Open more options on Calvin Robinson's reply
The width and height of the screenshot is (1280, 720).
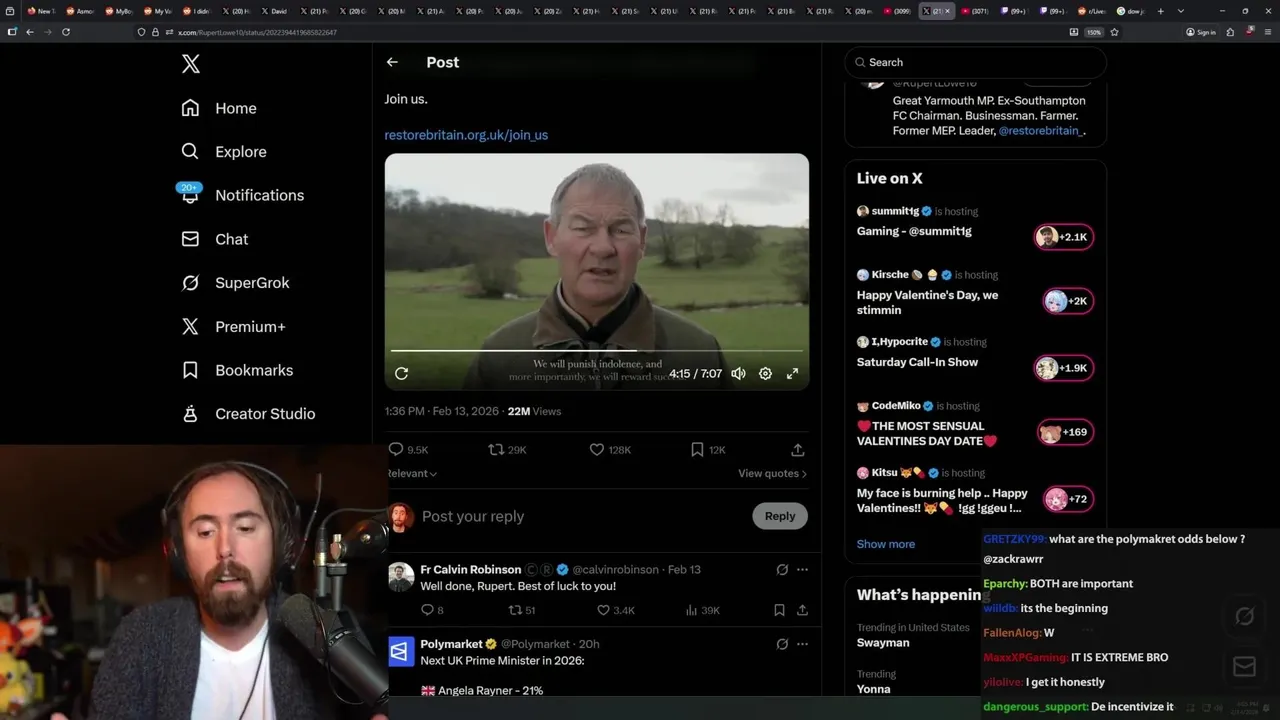pyautogui.click(x=802, y=569)
